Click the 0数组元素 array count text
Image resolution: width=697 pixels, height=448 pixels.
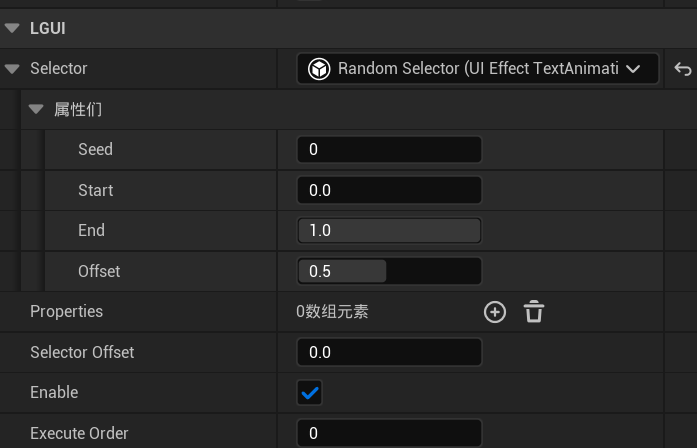[332, 312]
